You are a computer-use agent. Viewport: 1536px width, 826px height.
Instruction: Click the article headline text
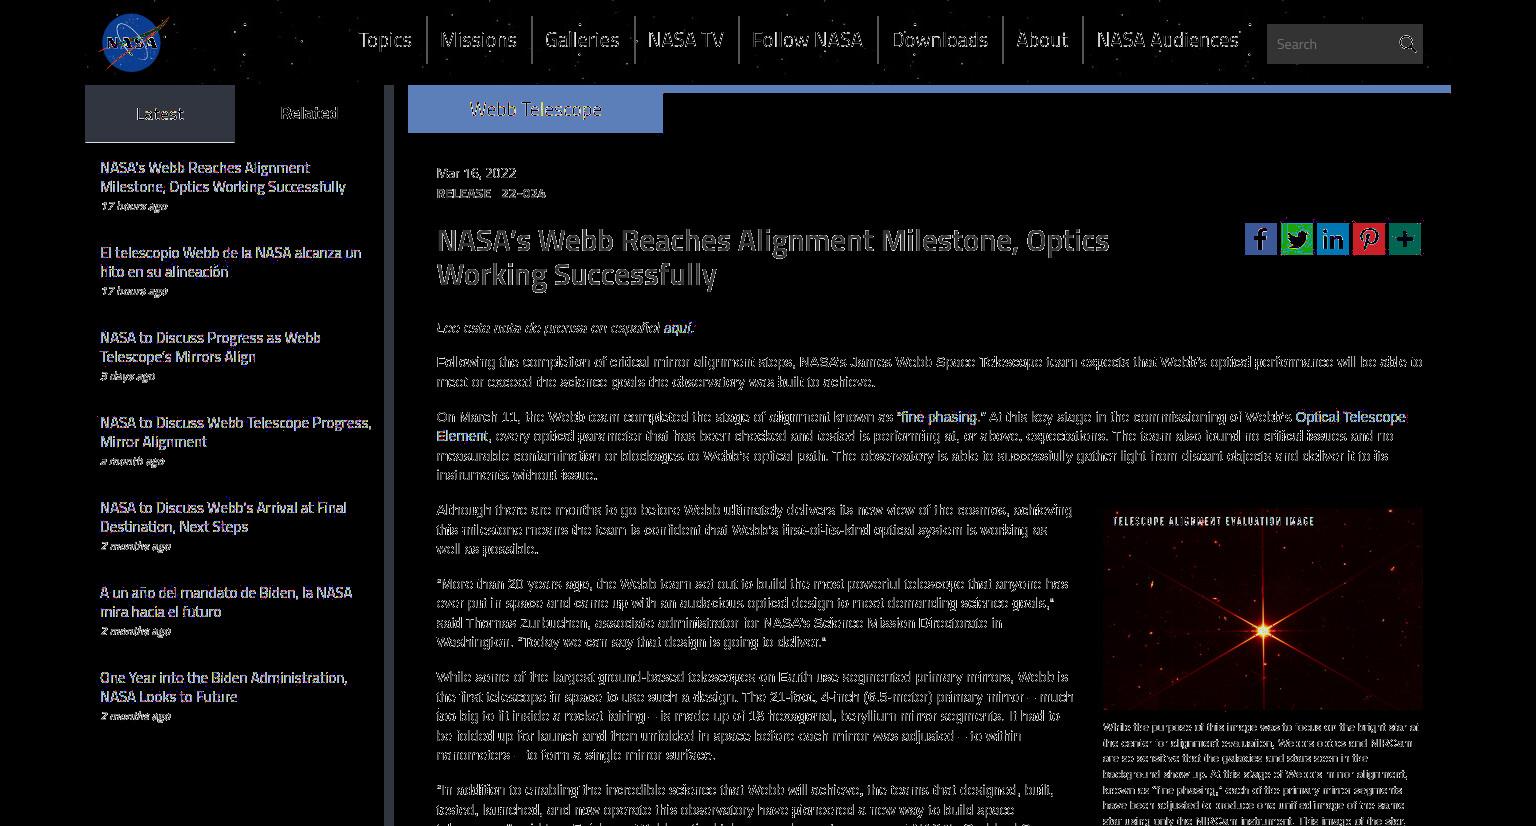(x=773, y=257)
